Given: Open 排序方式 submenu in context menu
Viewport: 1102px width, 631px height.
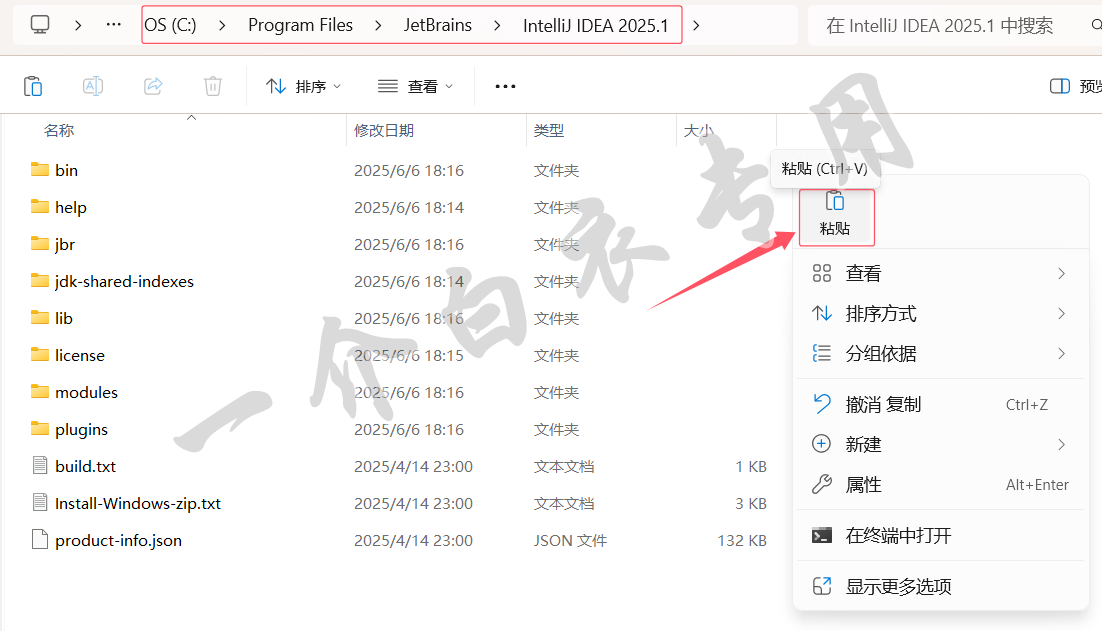Looking at the screenshot, I should [940, 313].
